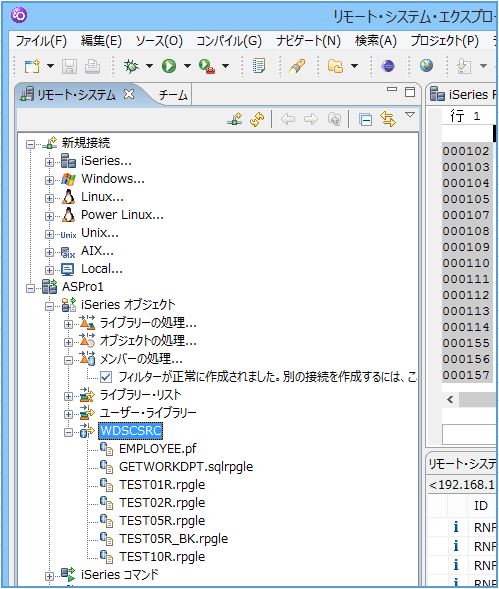
Task: Open the コンパイル(G) menu
Action: pos(229,41)
